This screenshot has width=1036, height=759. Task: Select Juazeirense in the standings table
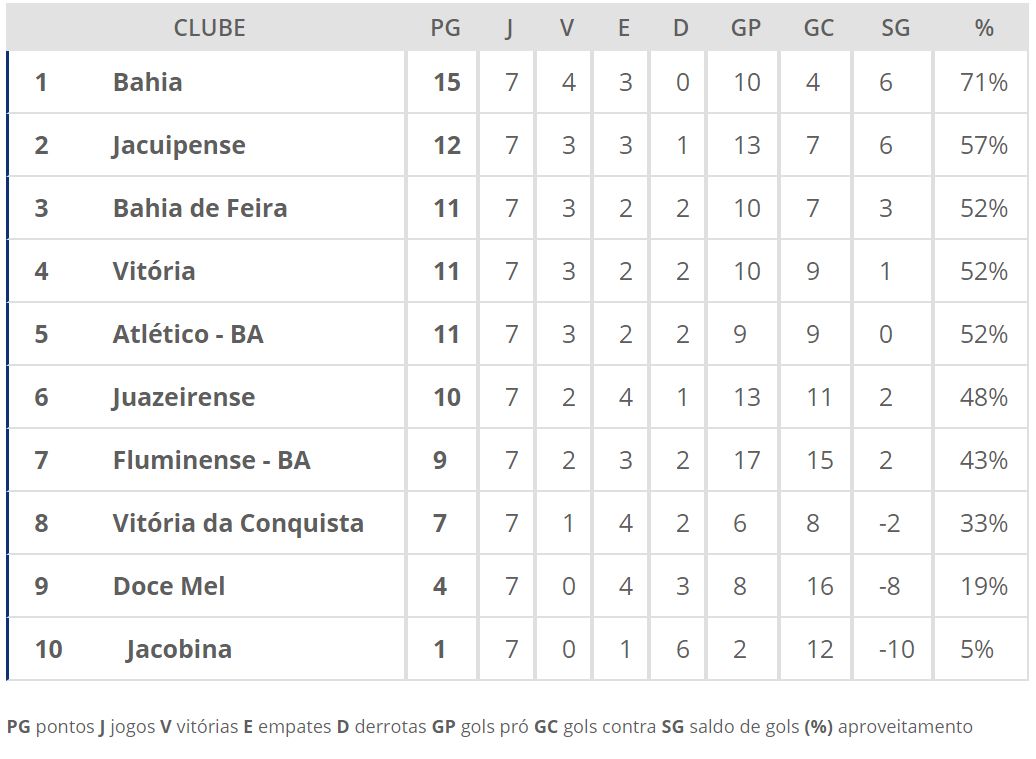pos(183,397)
